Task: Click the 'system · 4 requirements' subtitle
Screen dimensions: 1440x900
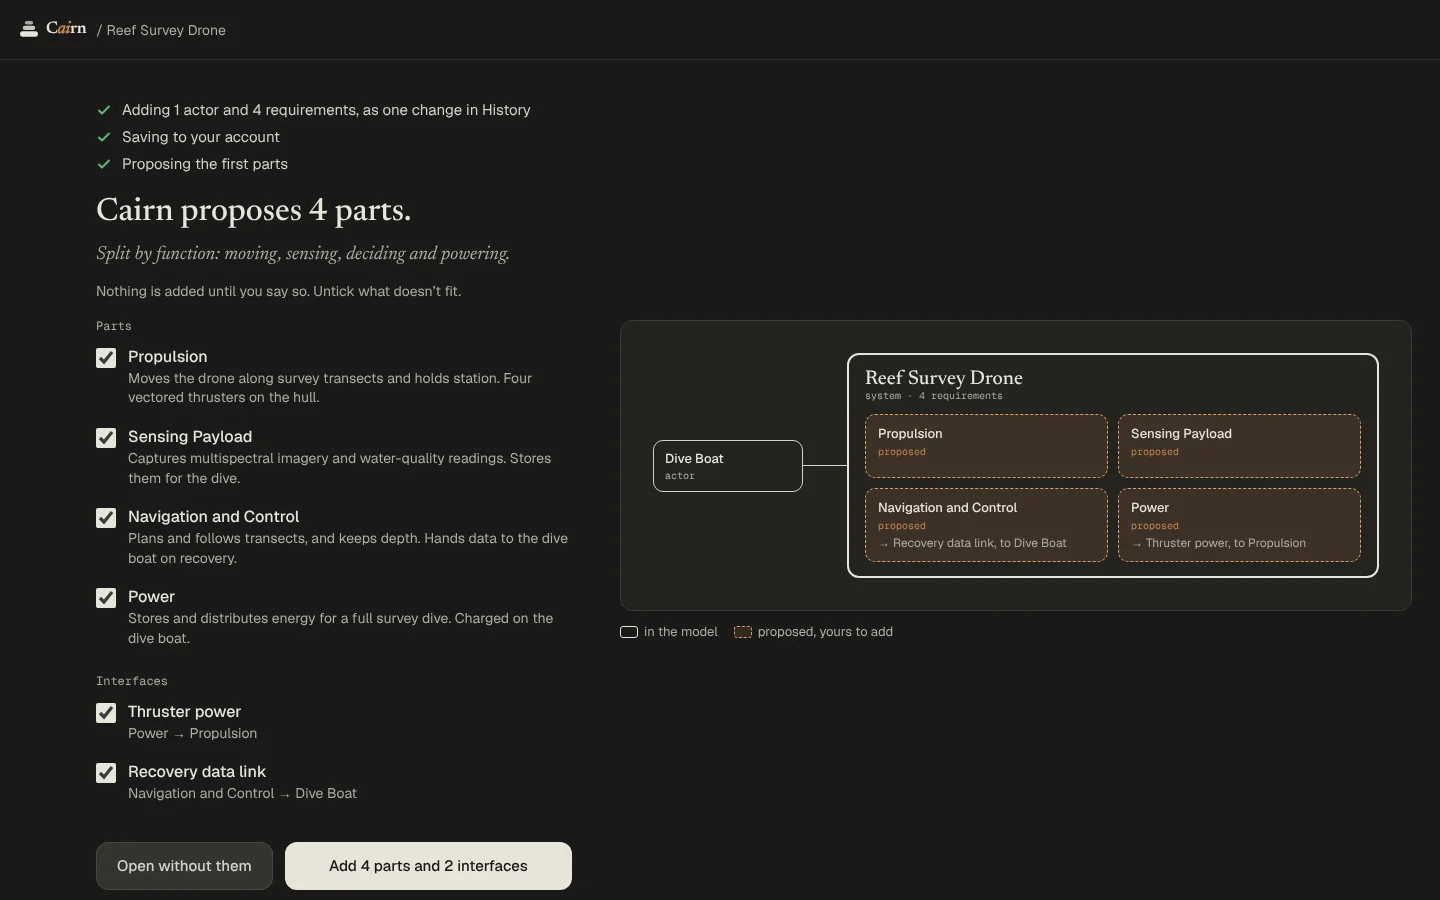Action: pos(933,396)
